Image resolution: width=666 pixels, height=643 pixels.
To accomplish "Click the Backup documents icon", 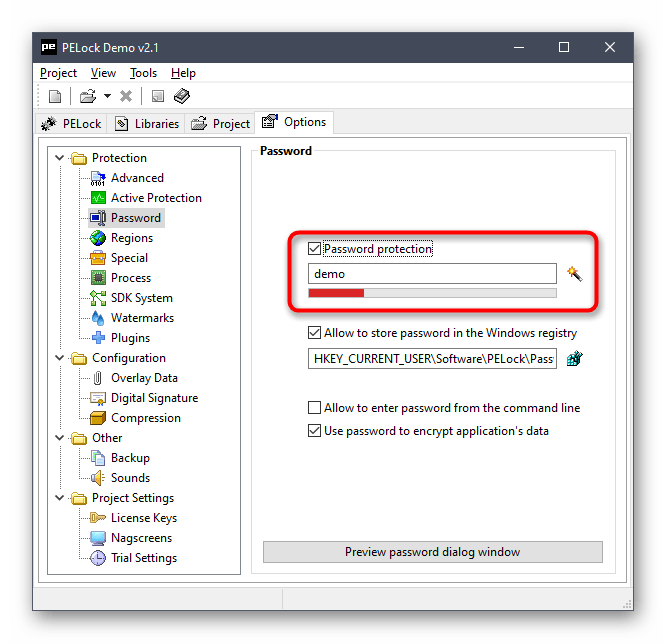I will [98, 458].
